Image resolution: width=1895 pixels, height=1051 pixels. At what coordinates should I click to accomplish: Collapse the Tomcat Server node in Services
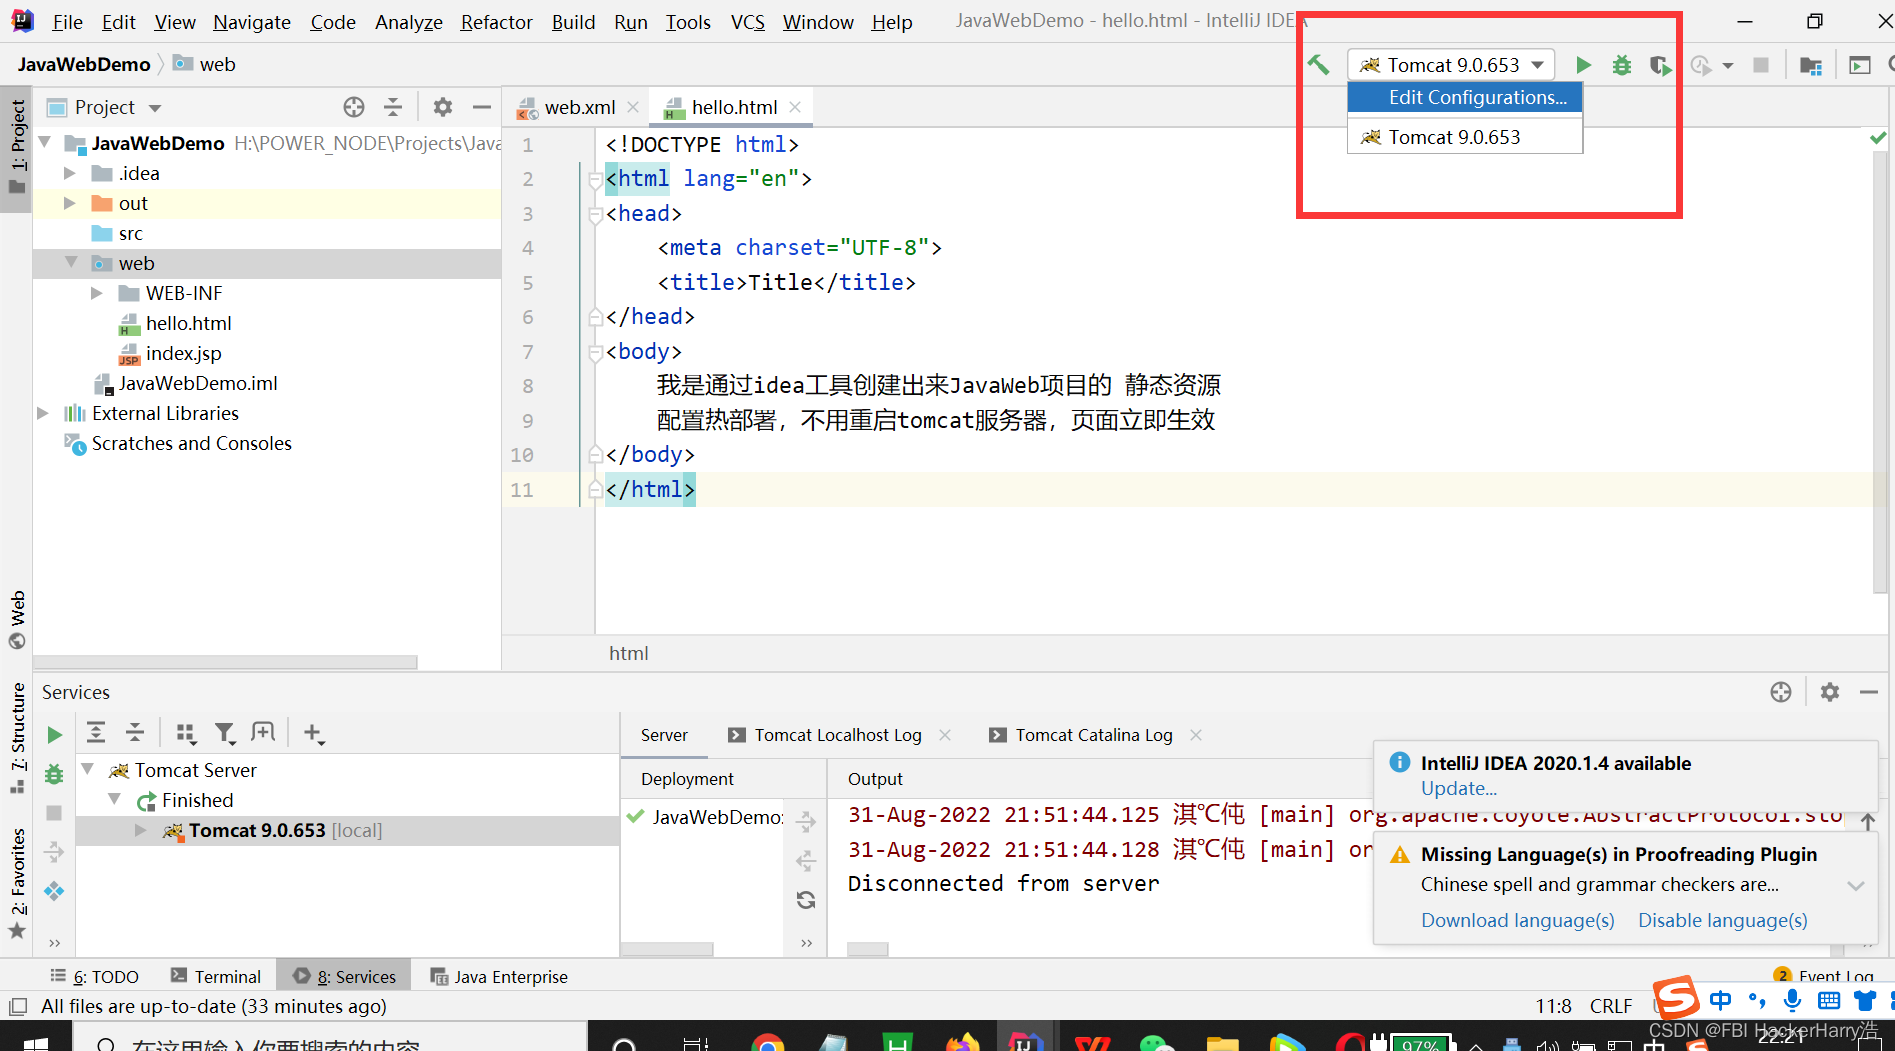[88, 770]
